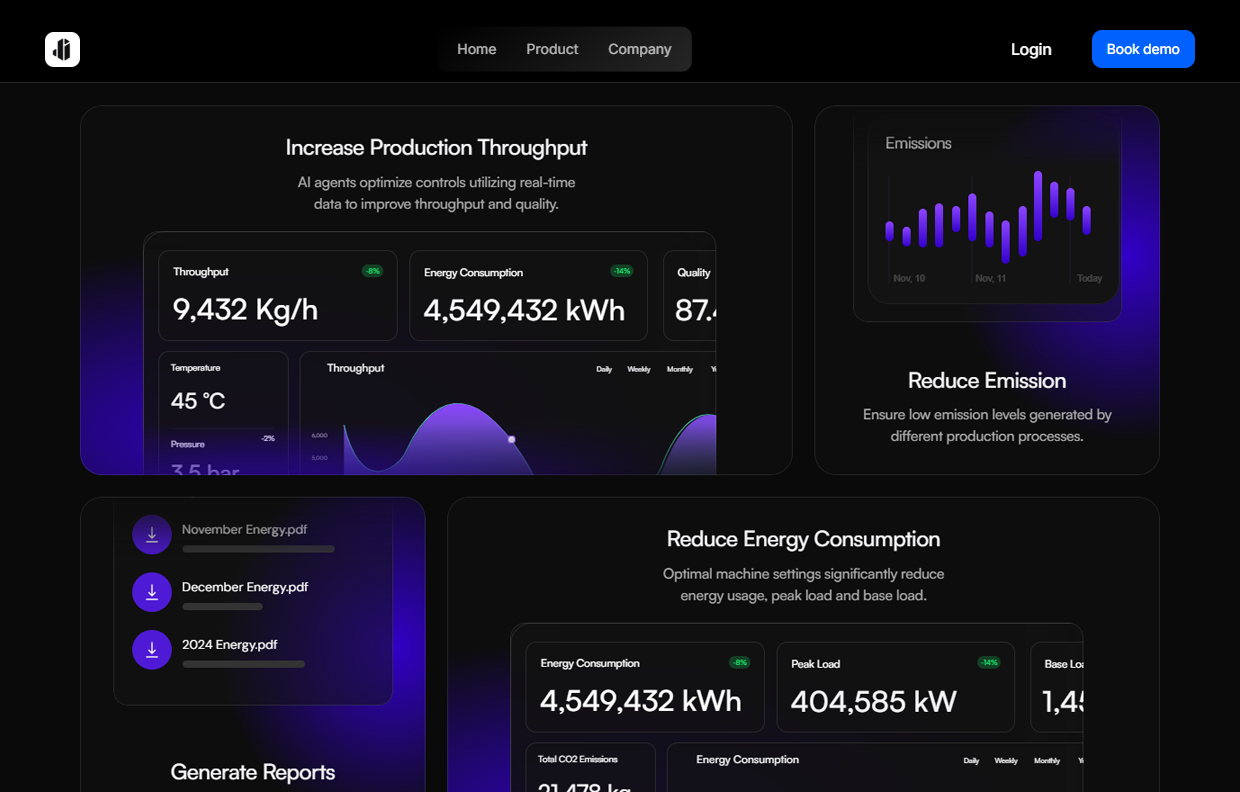
Task: Switch Throughput chart to Monthly view
Action: (x=679, y=369)
